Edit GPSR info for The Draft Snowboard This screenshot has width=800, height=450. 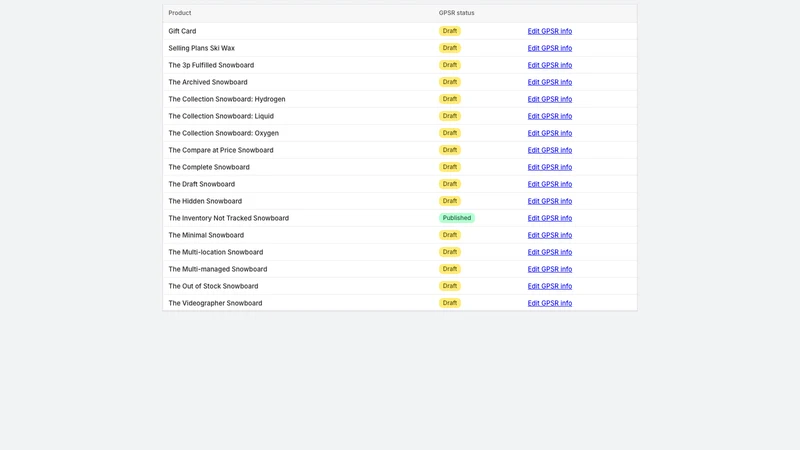[549, 184]
